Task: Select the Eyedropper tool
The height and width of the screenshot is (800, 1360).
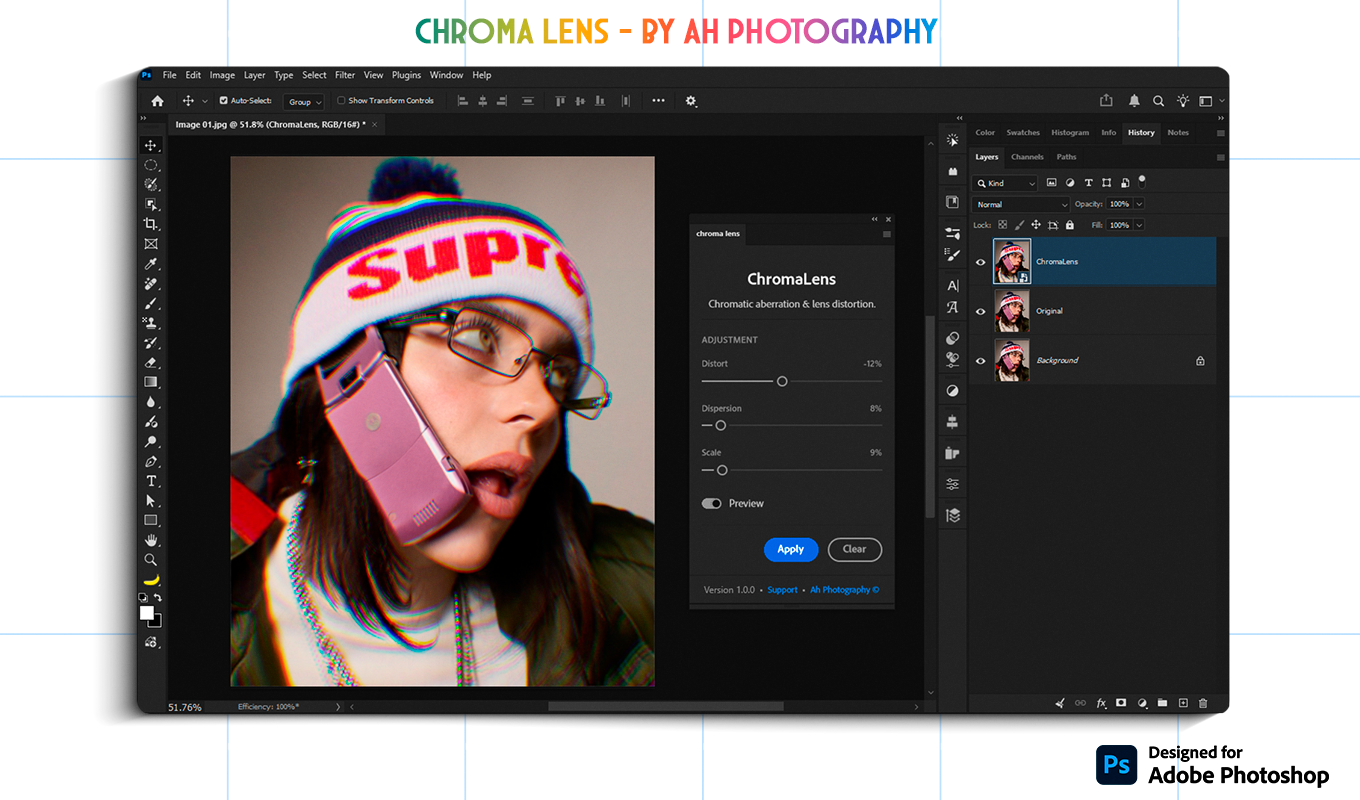Action: tap(151, 263)
